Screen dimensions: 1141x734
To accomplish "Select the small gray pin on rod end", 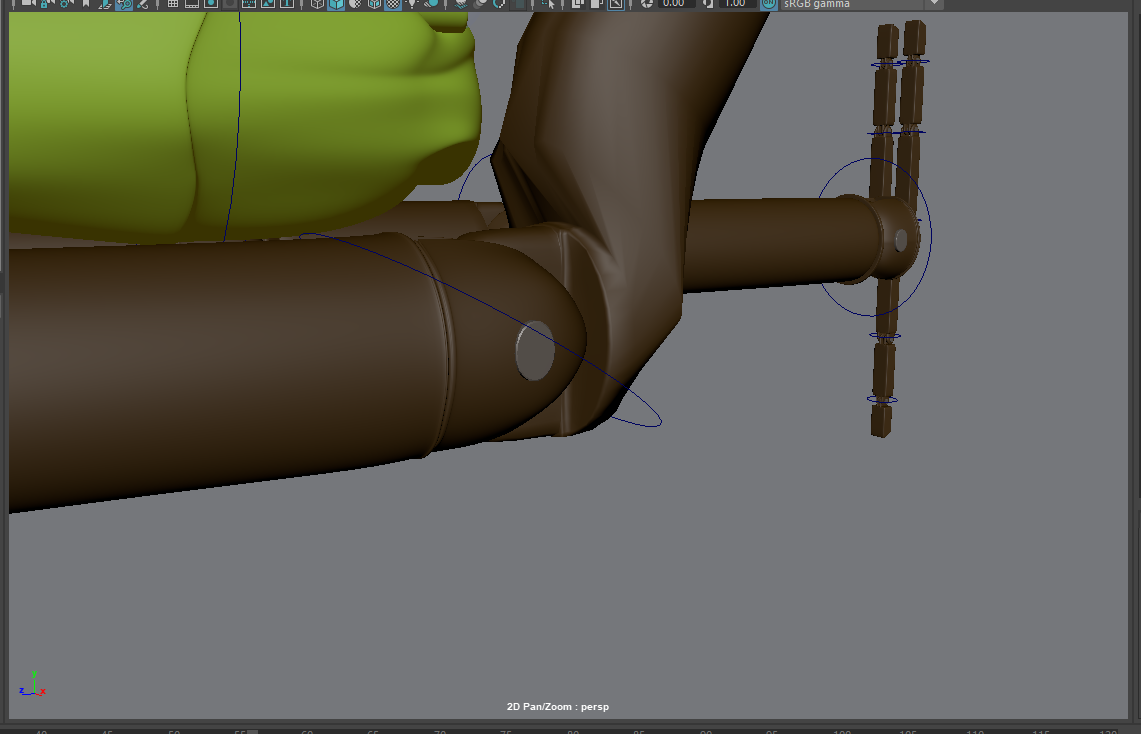I will point(901,240).
